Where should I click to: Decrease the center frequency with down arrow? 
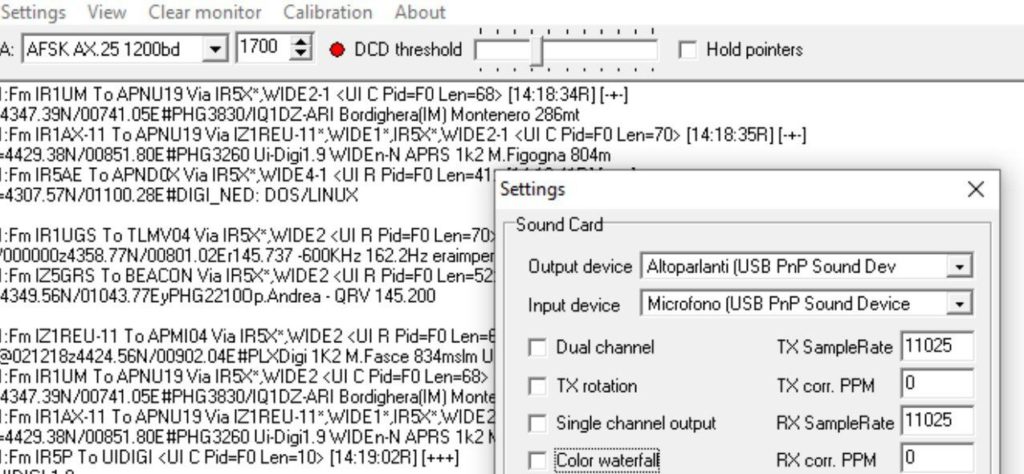tap(300, 55)
